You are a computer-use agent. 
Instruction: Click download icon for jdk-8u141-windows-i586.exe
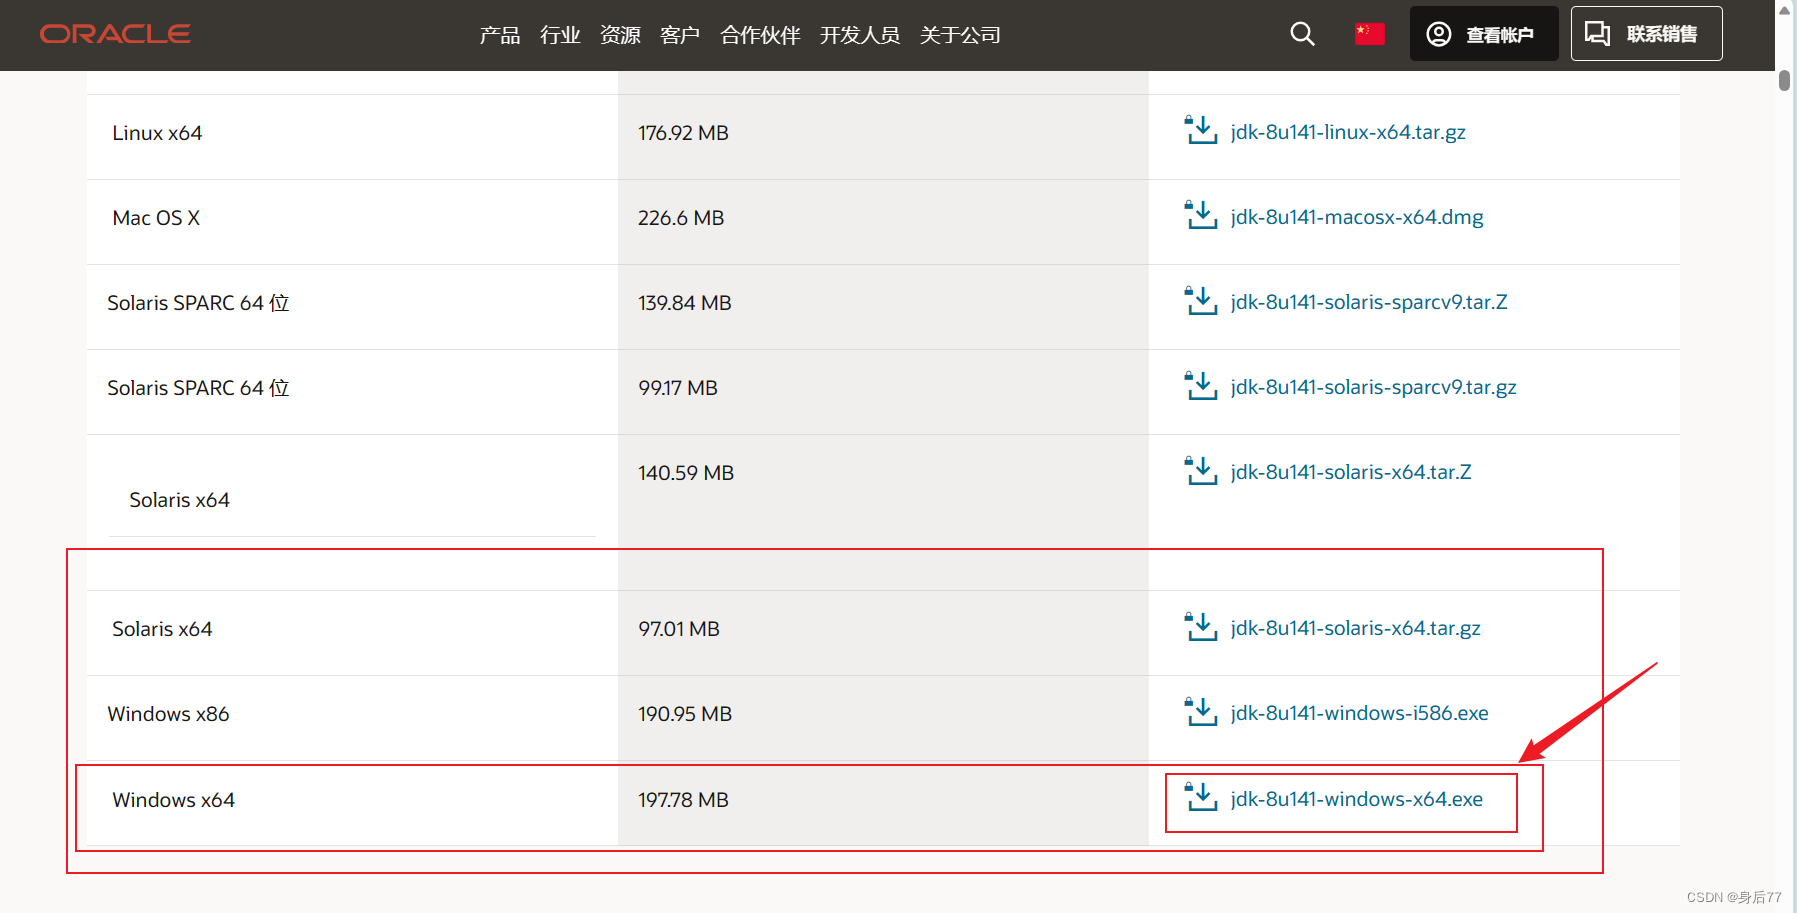pyautogui.click(x=1201, y=711)
